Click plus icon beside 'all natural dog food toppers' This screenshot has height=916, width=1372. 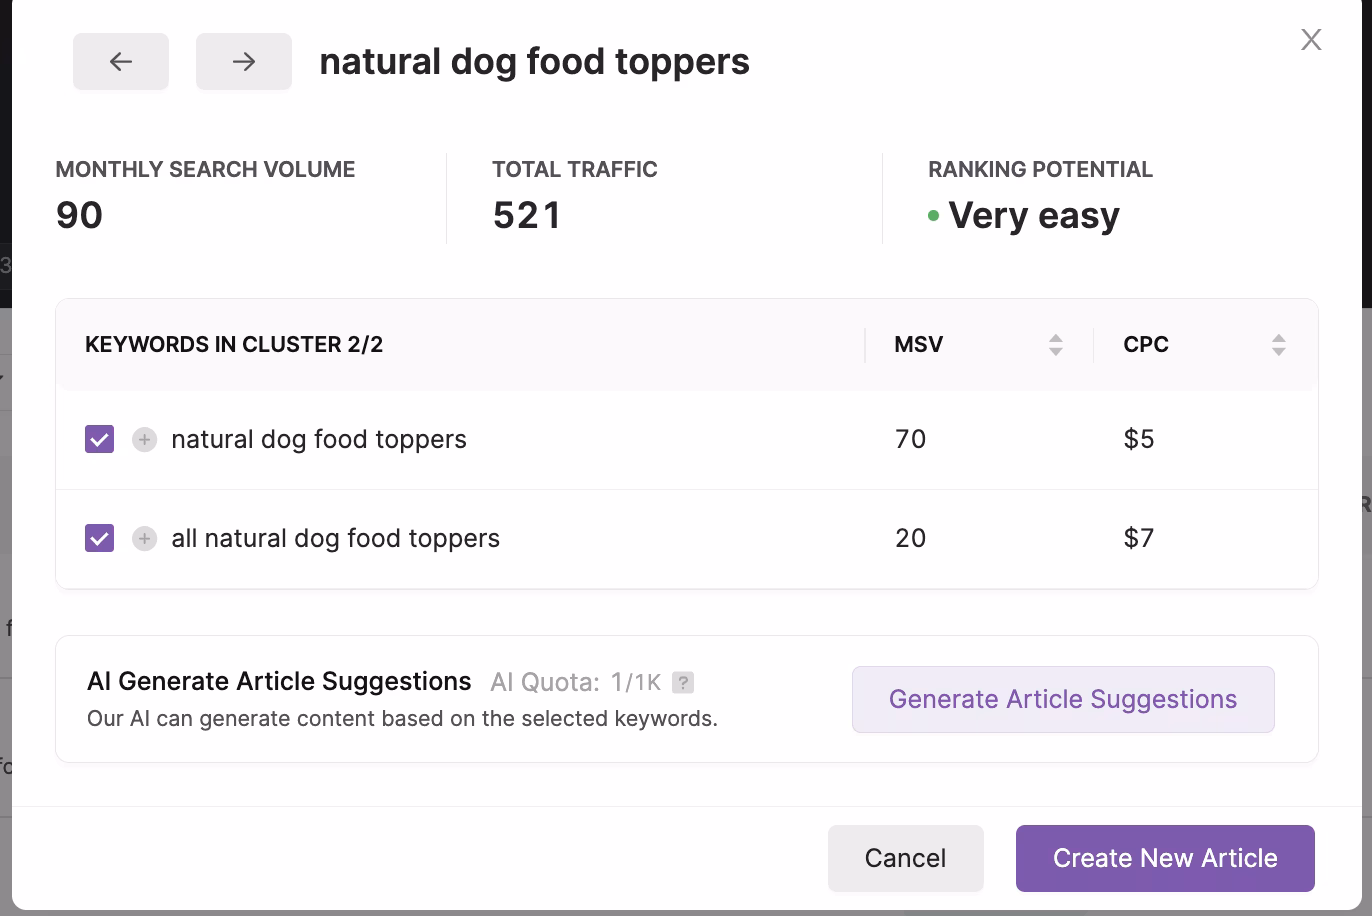(145, 539)
